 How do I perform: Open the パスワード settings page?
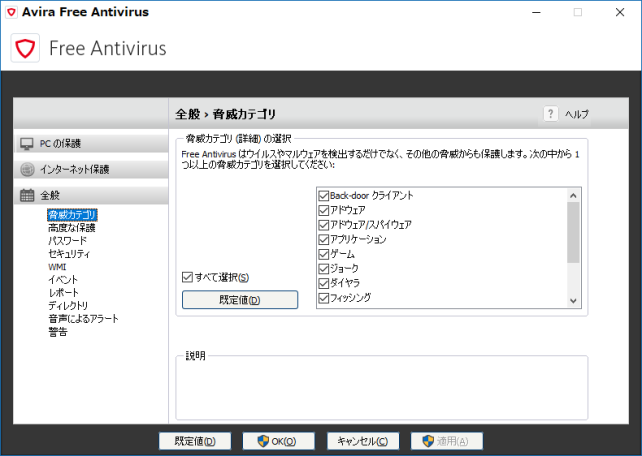[68, 241]
